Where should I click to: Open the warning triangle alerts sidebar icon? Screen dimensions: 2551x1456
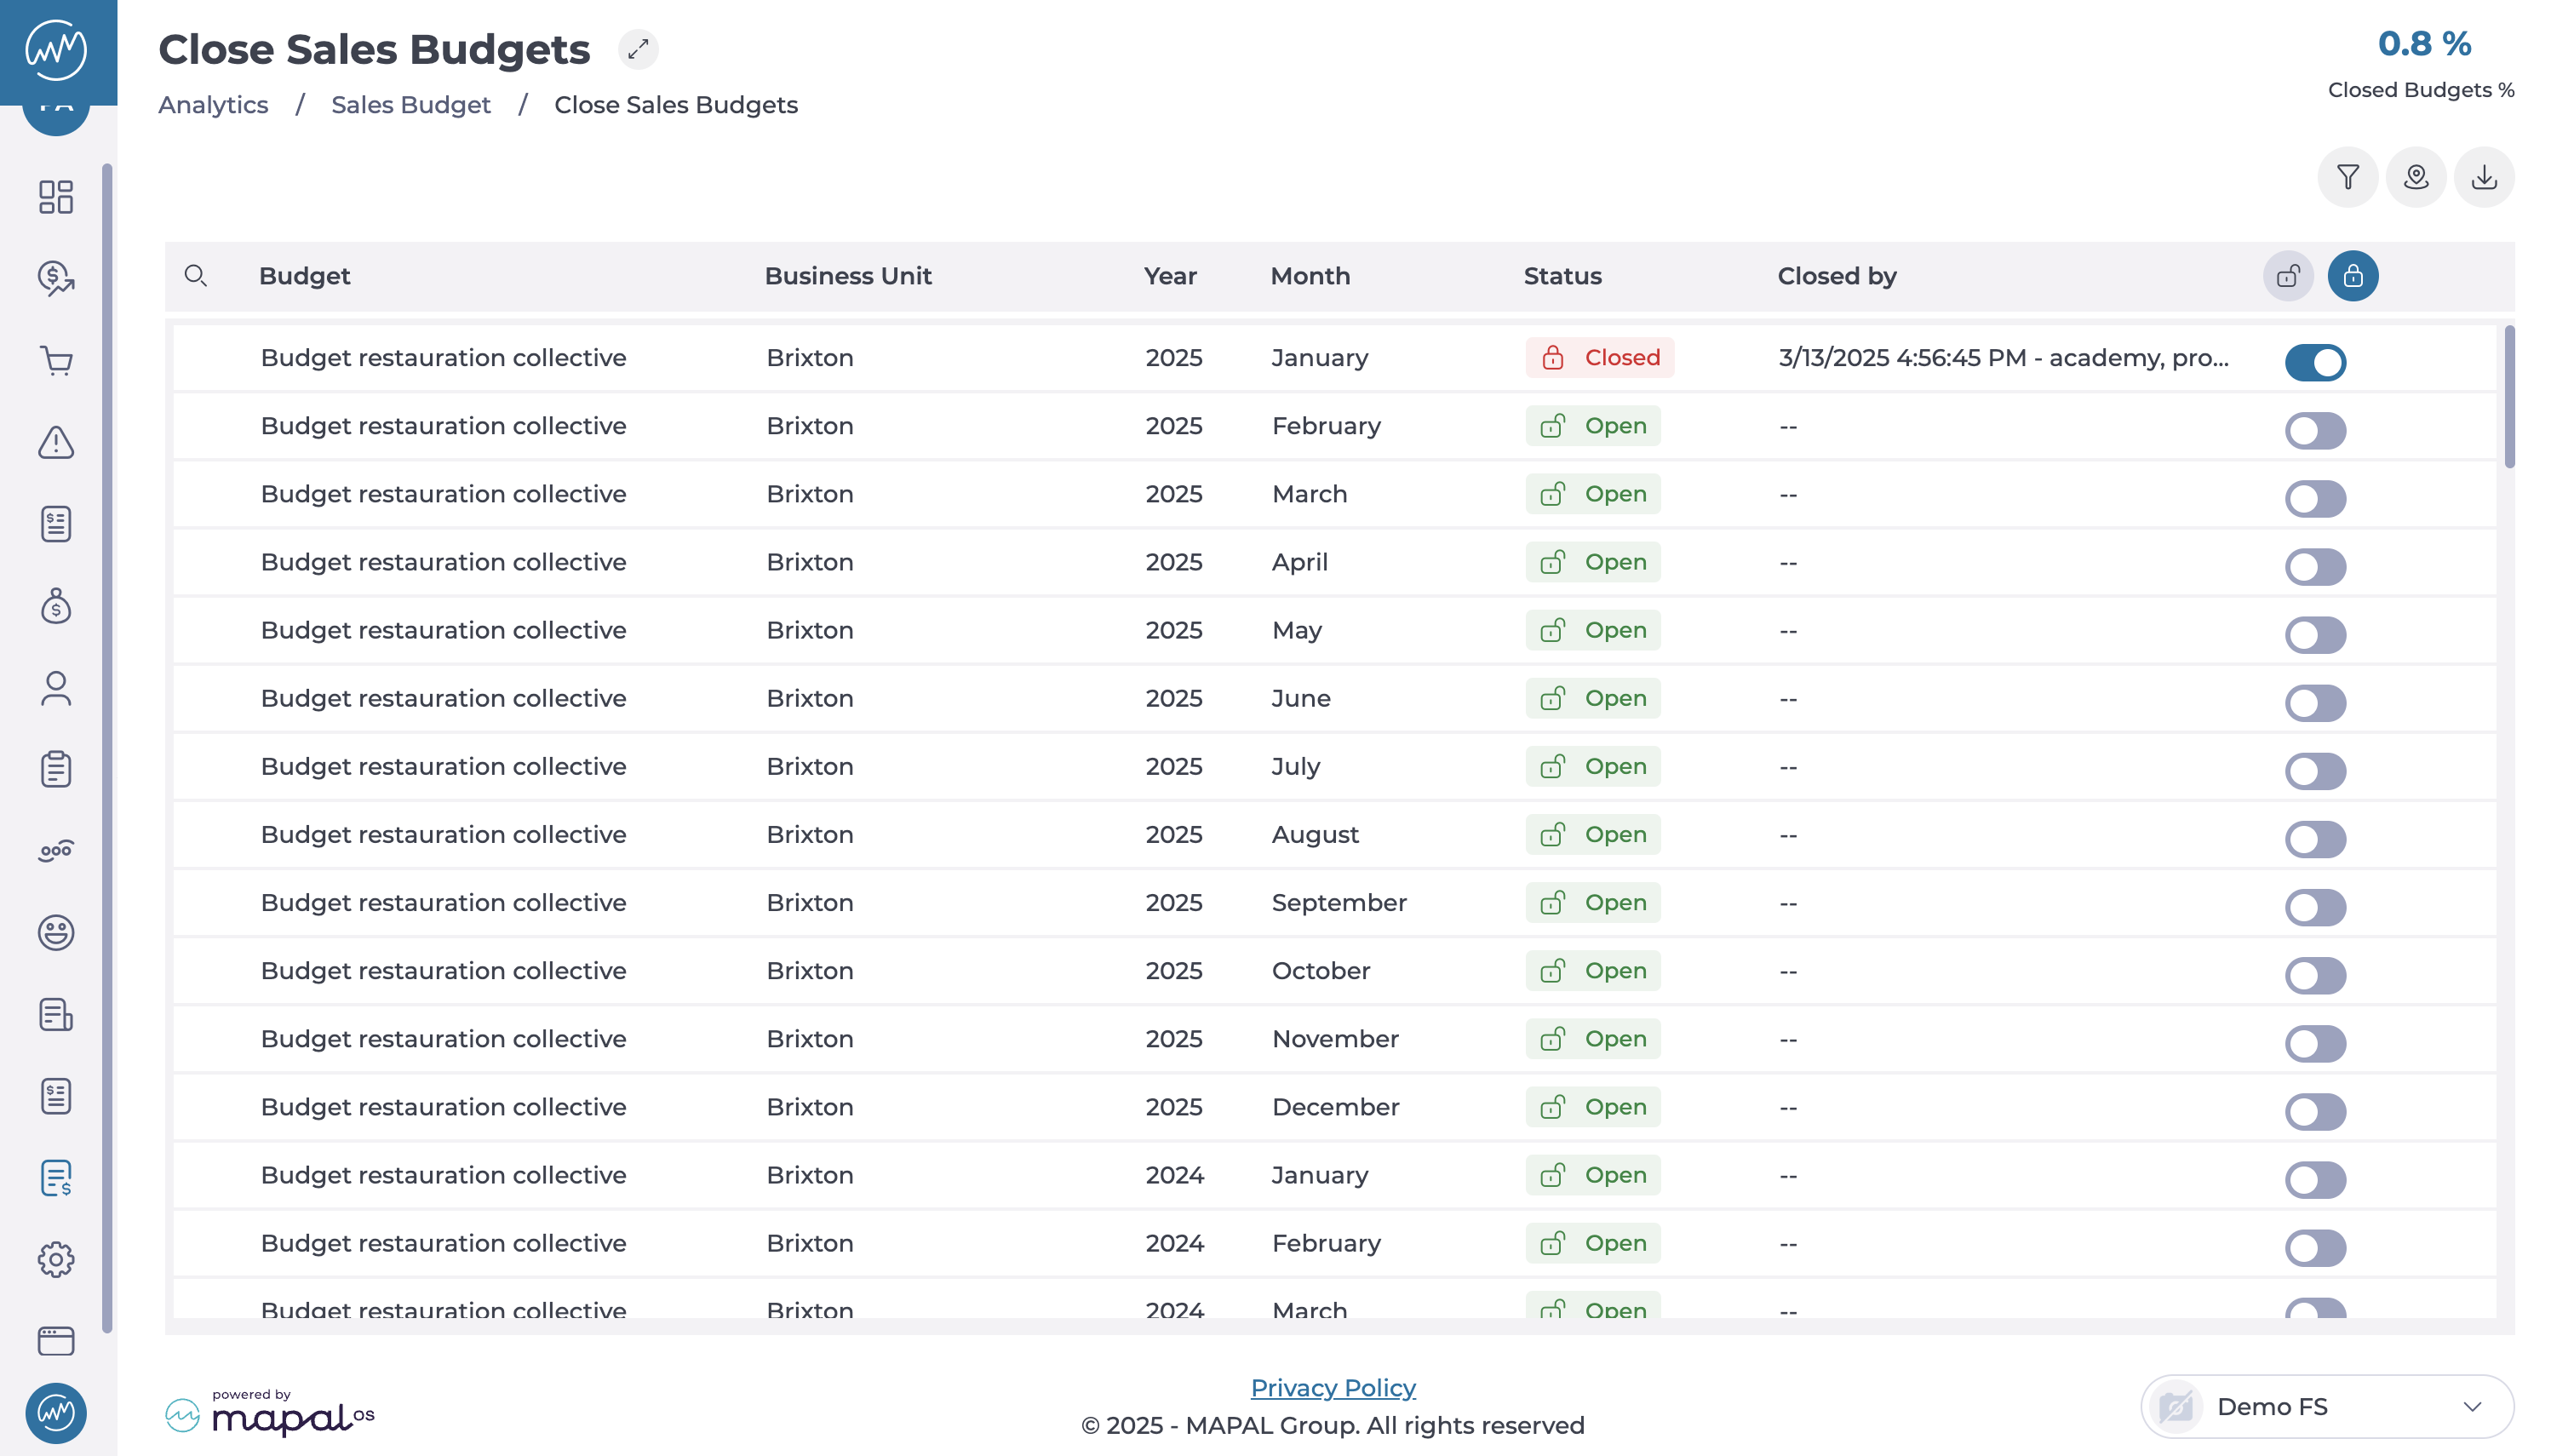[x=56, y=442]
